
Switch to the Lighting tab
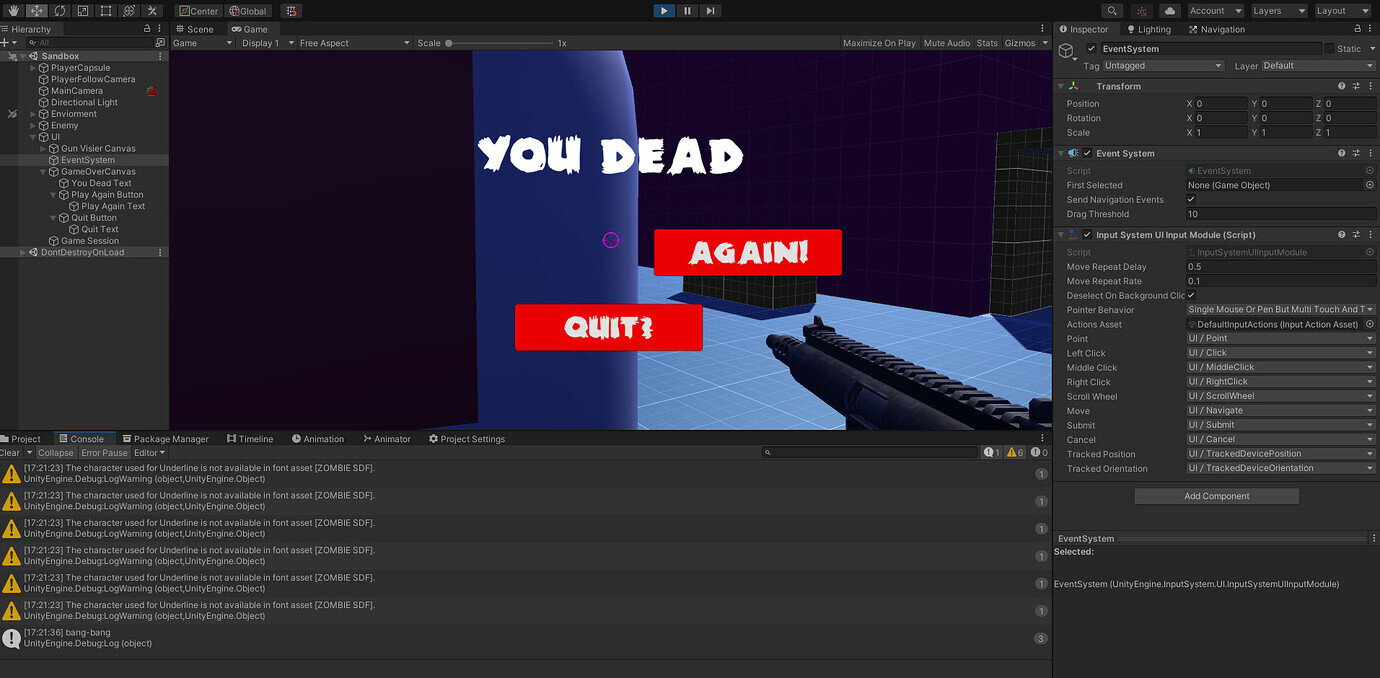coord(1147,29)
